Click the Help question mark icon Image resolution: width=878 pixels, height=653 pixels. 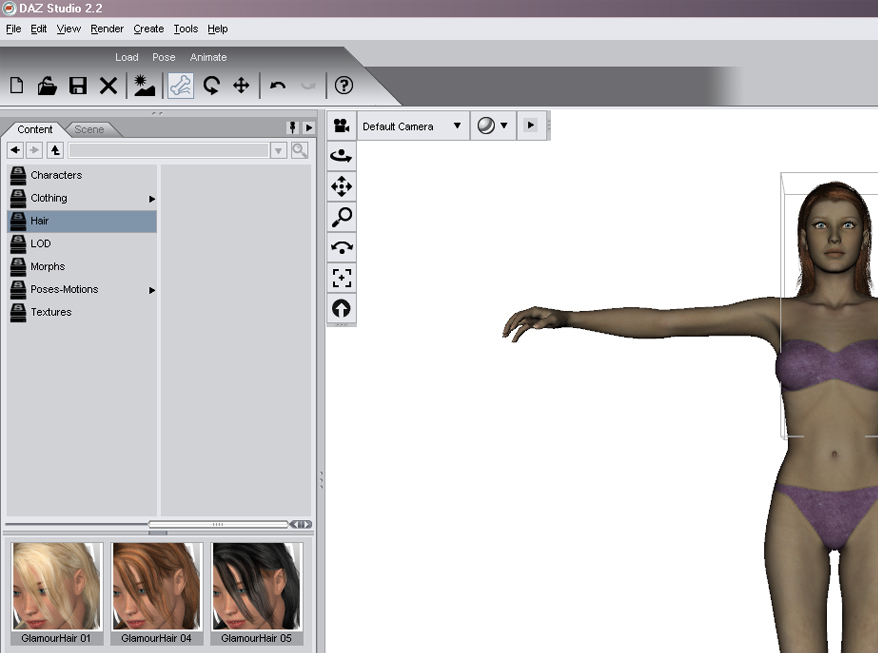pyautogui.click(x=343, y=86)
